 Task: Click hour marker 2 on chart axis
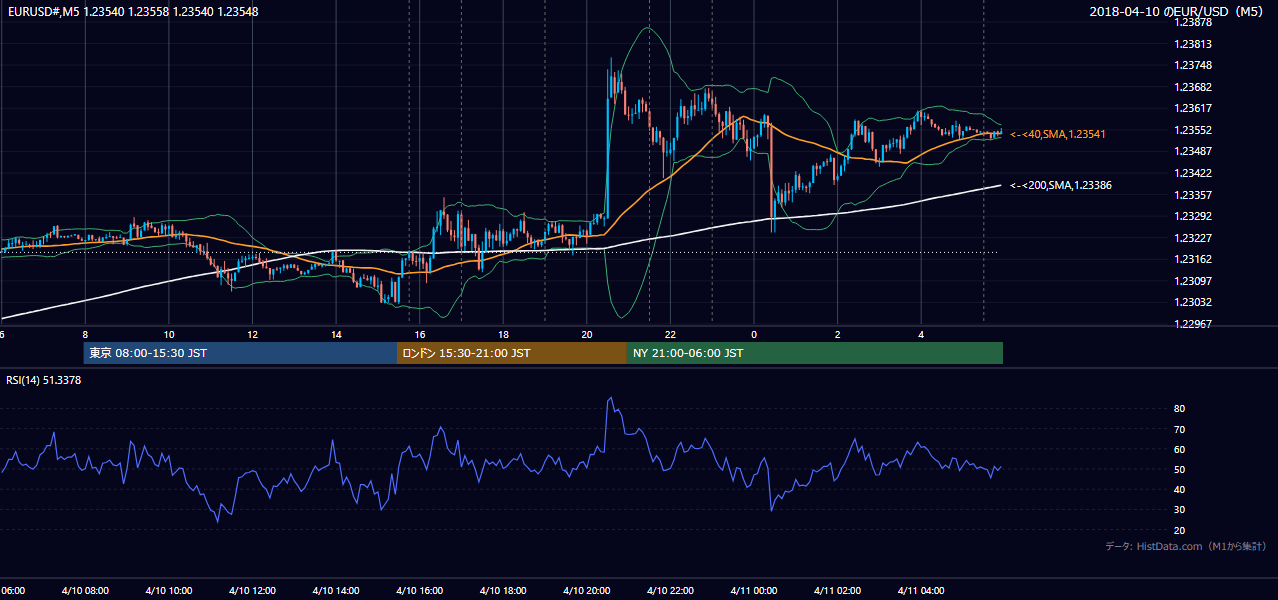(837, 334)
